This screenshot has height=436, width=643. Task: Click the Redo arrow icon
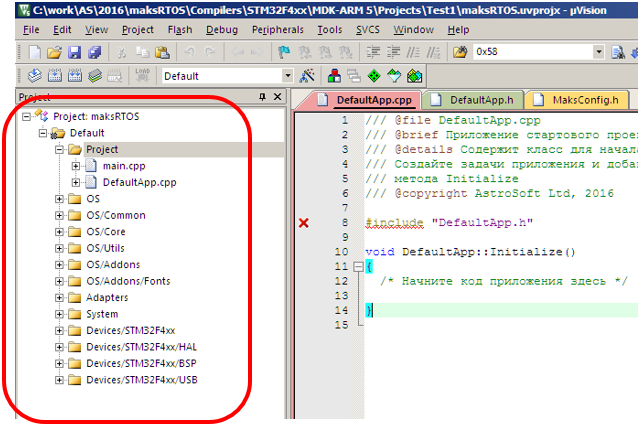point(210,52)
